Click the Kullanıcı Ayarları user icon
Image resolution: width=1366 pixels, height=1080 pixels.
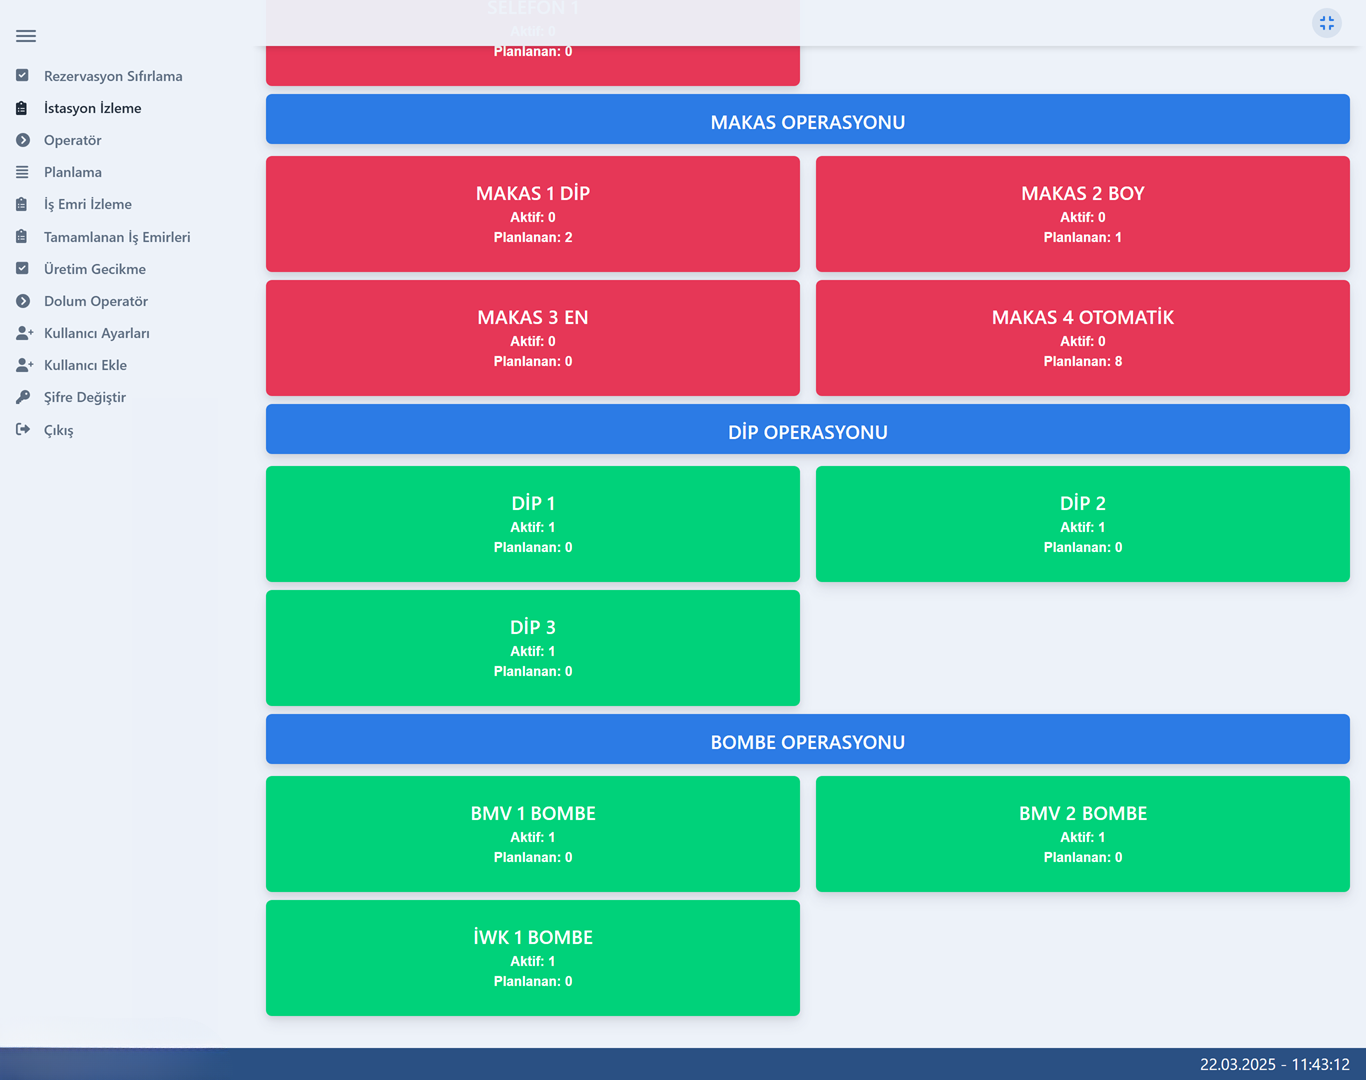point(24,333)
